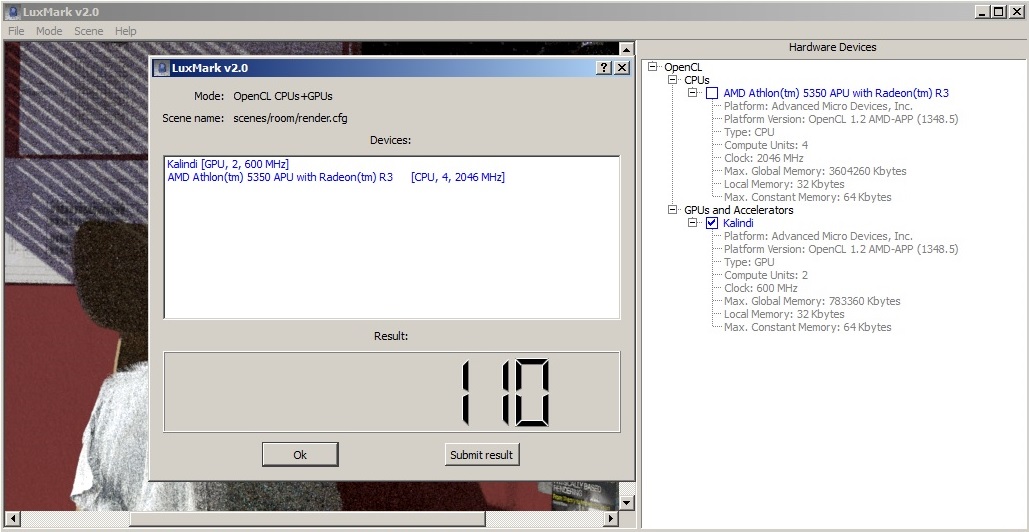
Task: Collapse the Kalindi device node
Action: tap(692, 223)
